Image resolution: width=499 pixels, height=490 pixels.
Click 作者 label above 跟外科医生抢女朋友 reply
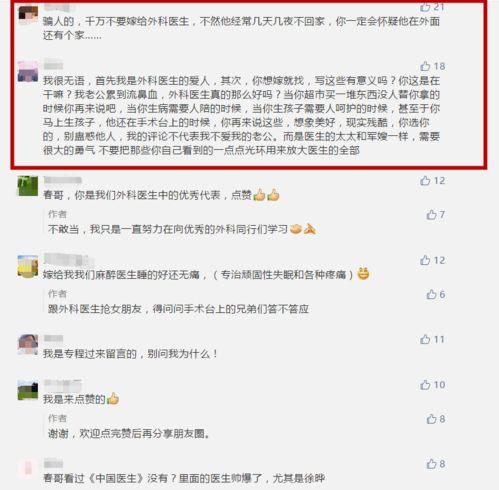(57, 294)
